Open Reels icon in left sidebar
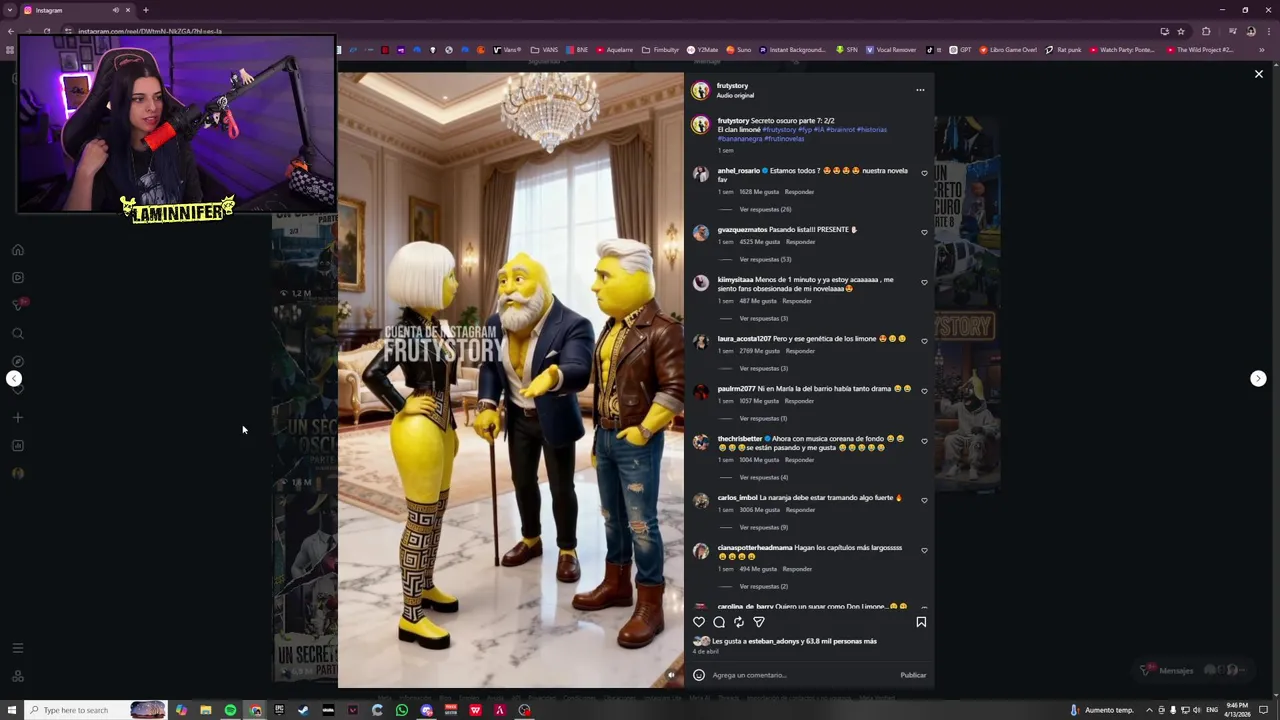Screen dimensions: 1280x720 (17, 278)
